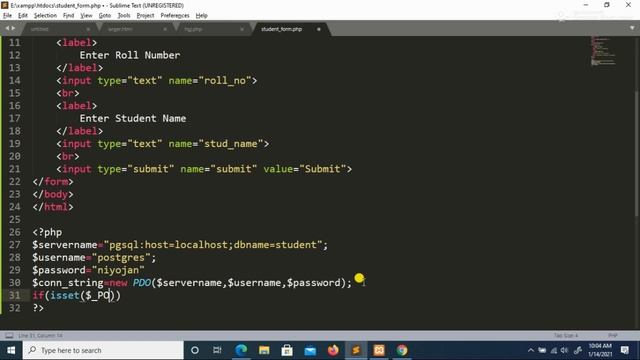This screenshot has height=360, width=640.
Task: Toggle side bar icon in status bar
Action: pos(9,336)
